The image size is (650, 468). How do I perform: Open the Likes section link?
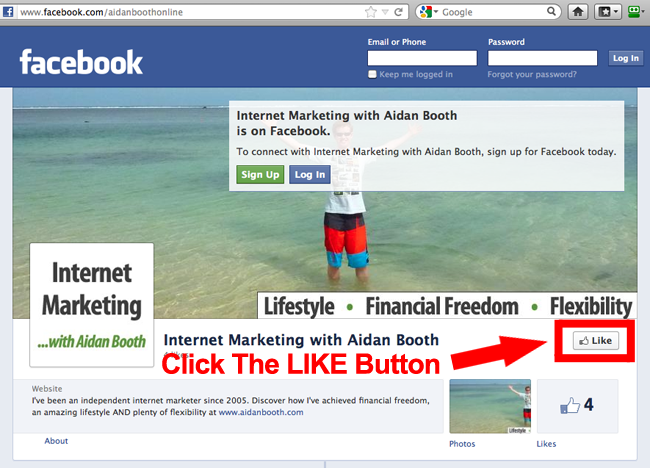(x=546, y=444)
